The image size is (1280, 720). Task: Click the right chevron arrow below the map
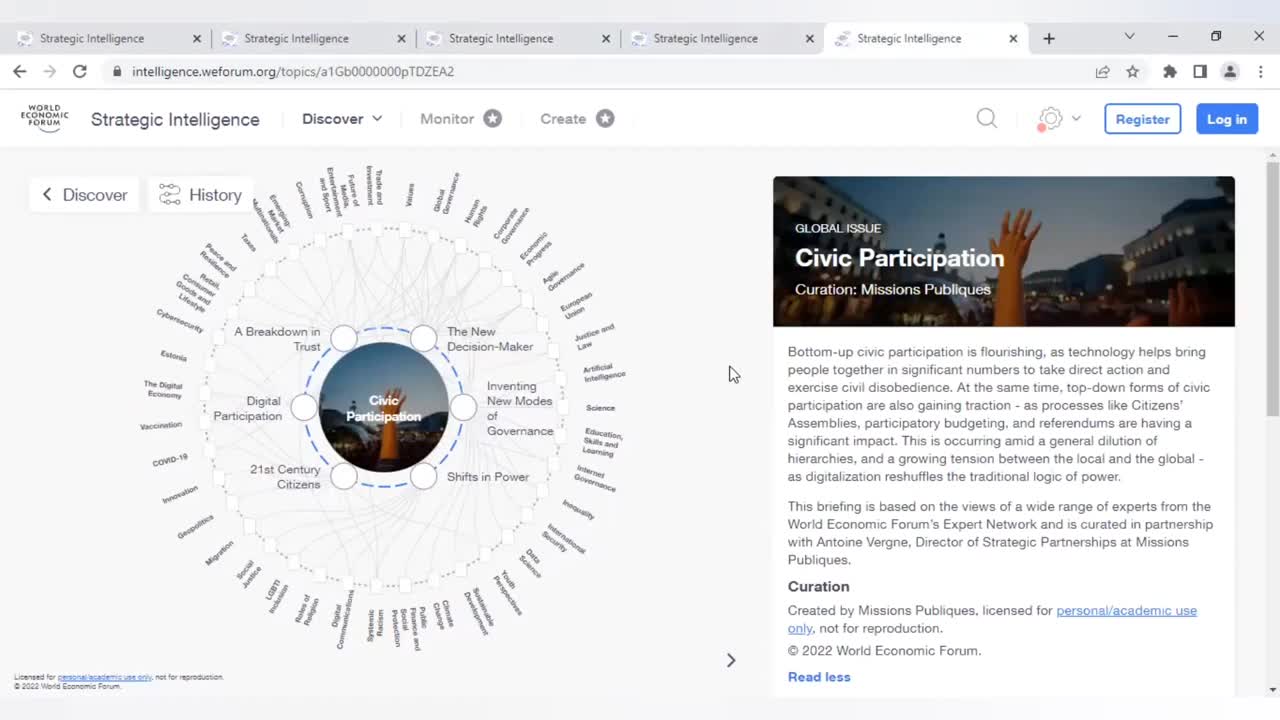coord(731,660)
